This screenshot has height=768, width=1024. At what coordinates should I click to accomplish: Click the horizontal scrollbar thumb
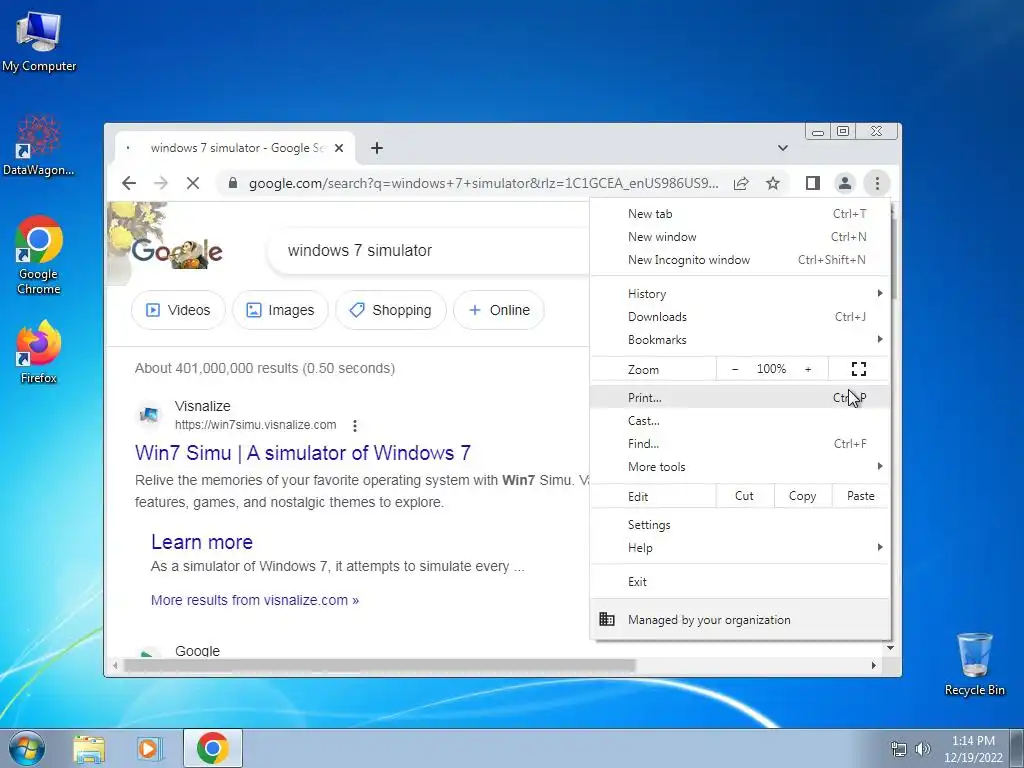point(379,665)
